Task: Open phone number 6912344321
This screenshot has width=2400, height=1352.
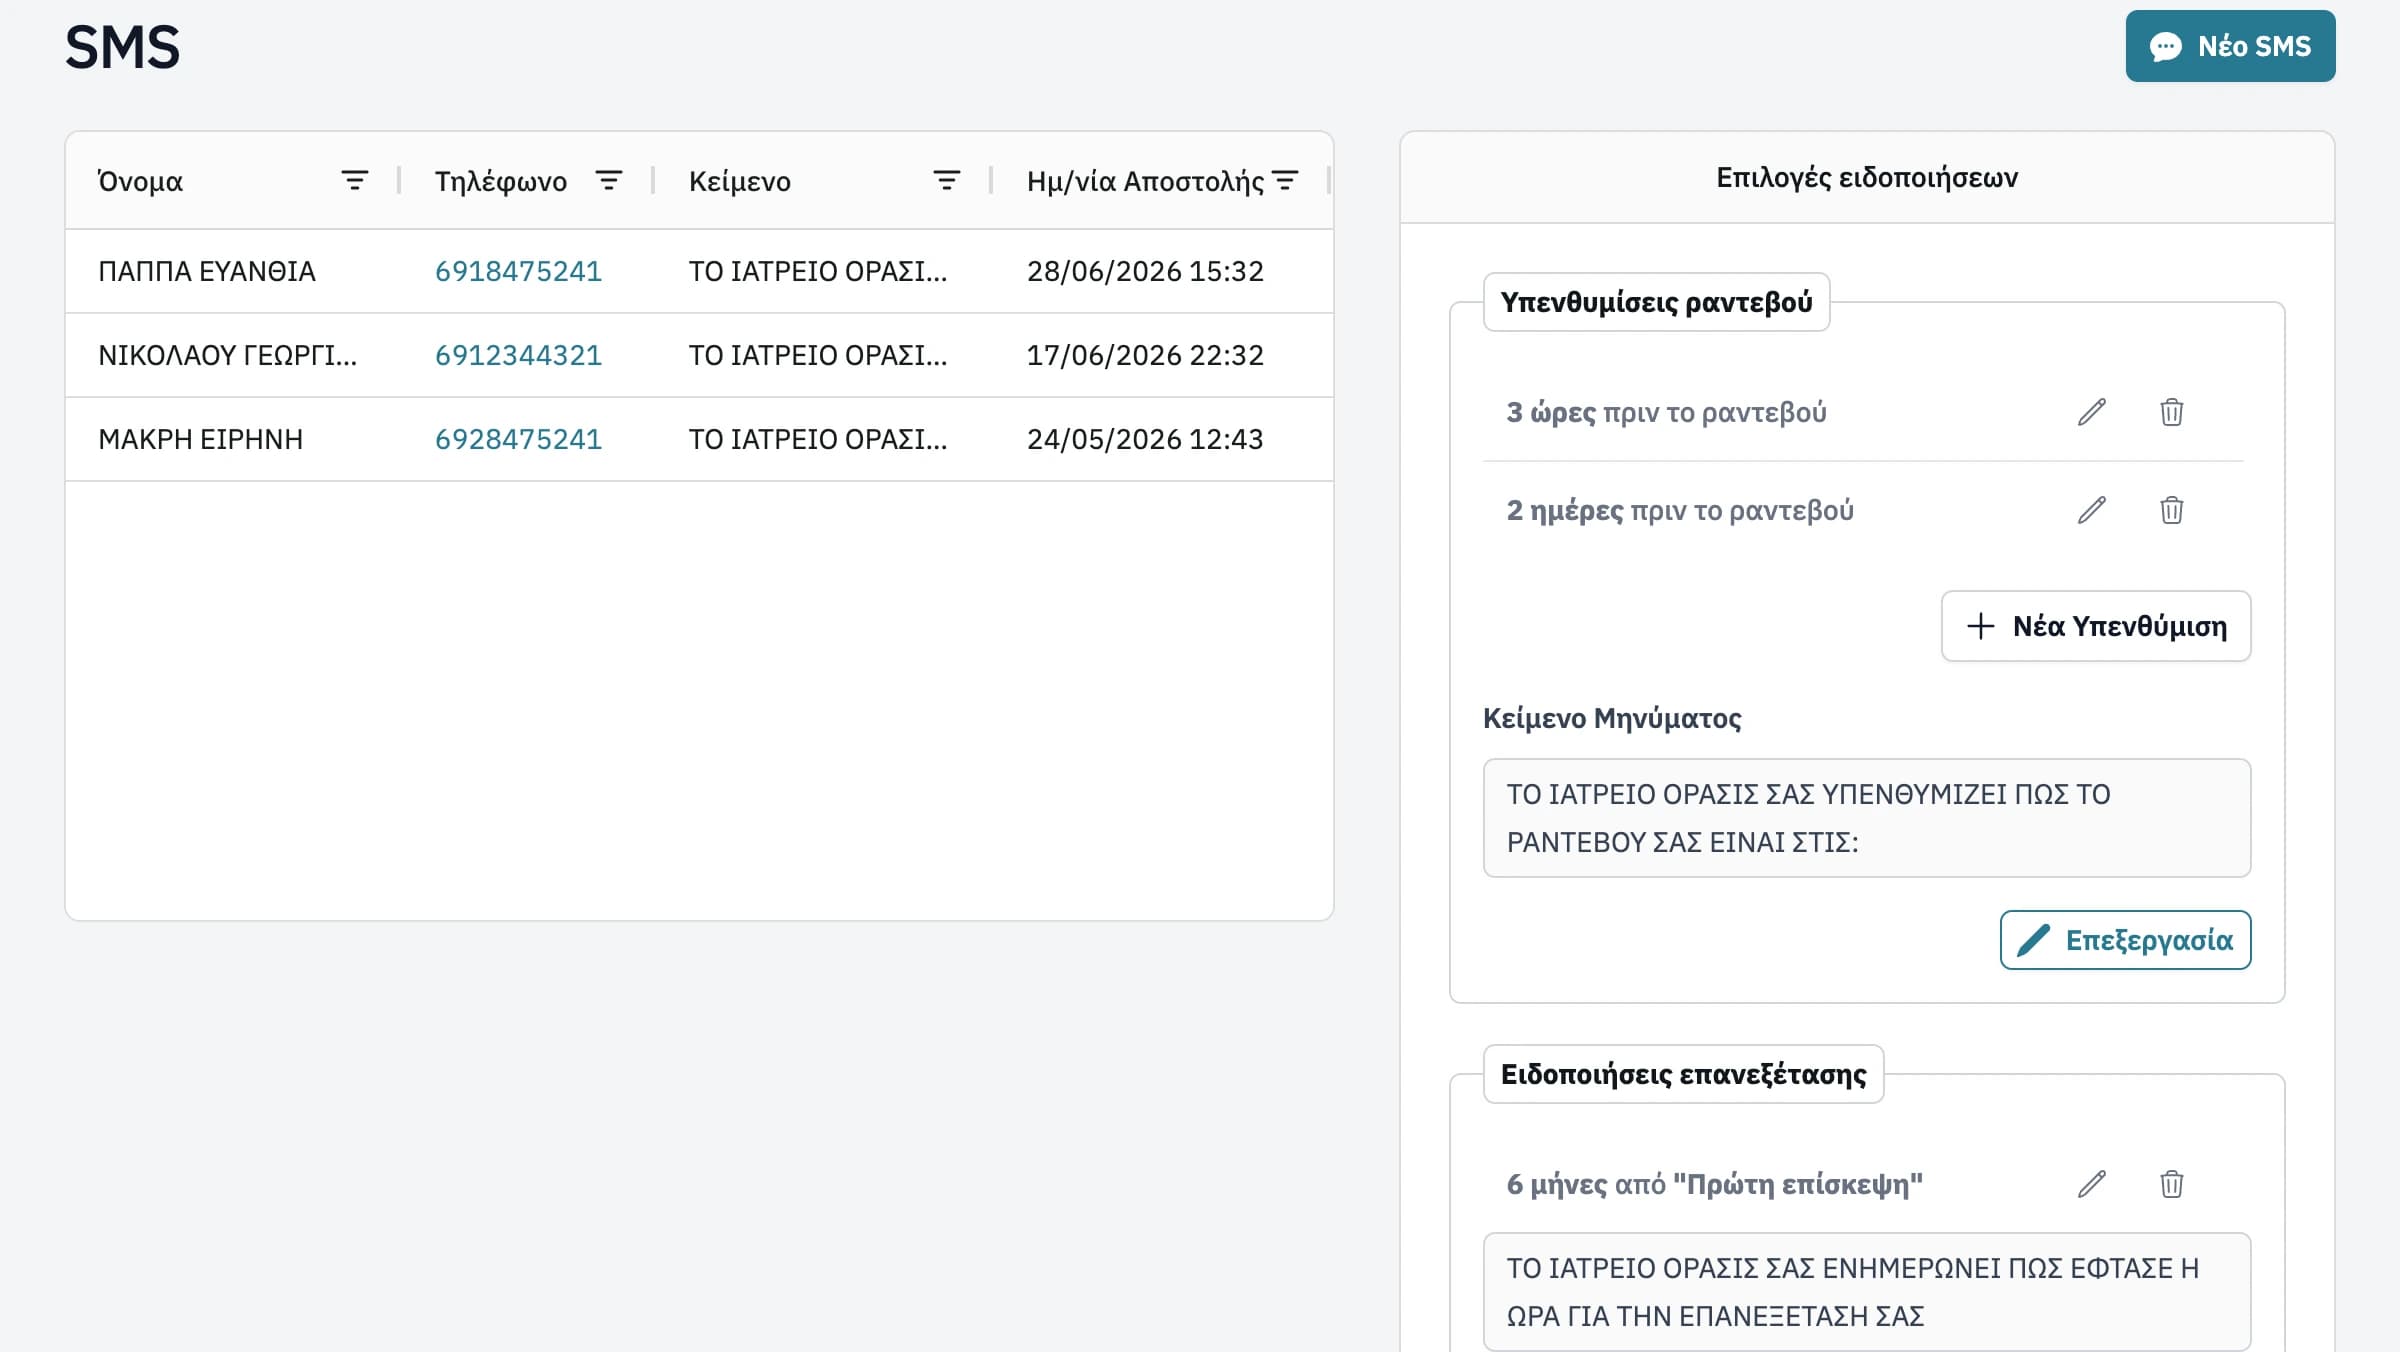Action: [x=518, y=355]
